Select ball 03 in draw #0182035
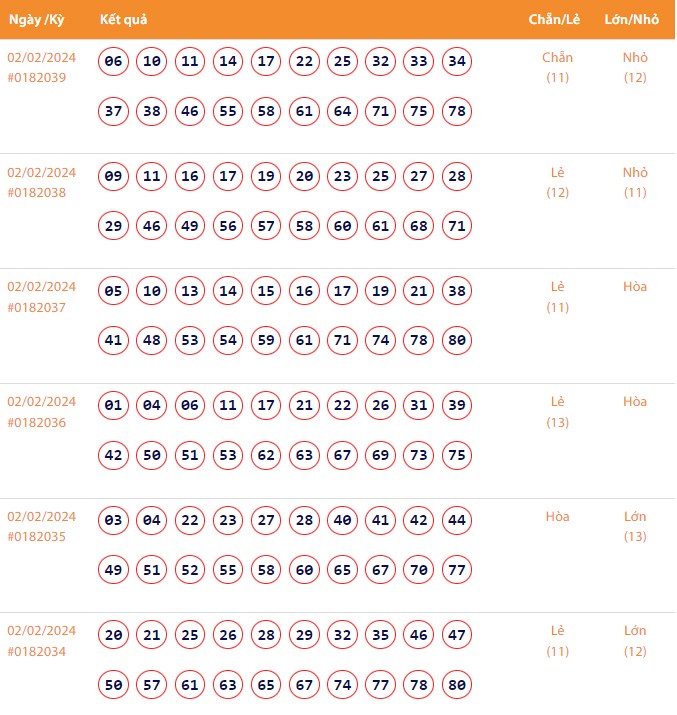677x715 pixels. (x=114, y=521)
